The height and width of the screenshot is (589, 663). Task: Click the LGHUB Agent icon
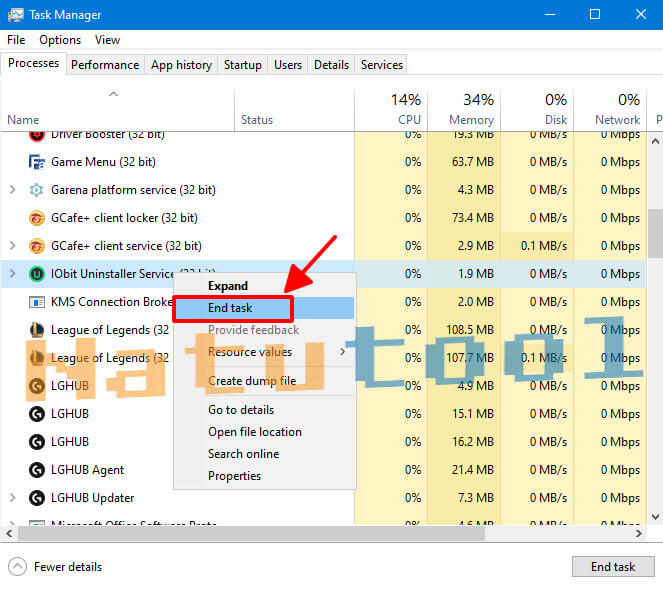click(x=37, y=470)
